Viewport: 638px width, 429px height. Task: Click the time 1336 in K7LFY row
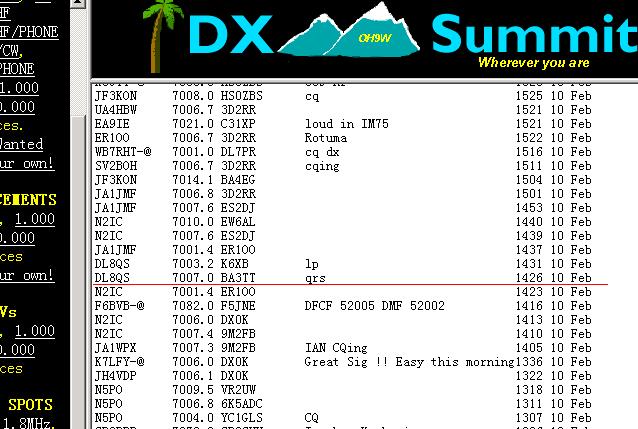529,362
